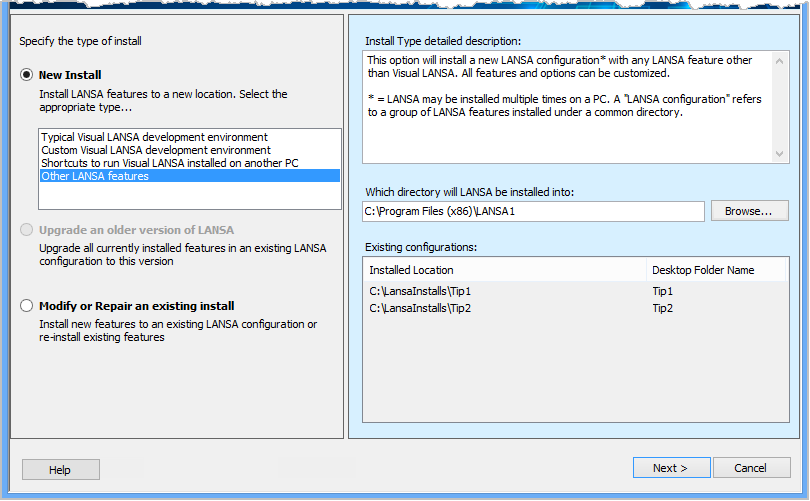Click the Tip2 desktop folder name cell
This screenshot has width=810, height=501.
pyautogui.click(x=663, y=308)
